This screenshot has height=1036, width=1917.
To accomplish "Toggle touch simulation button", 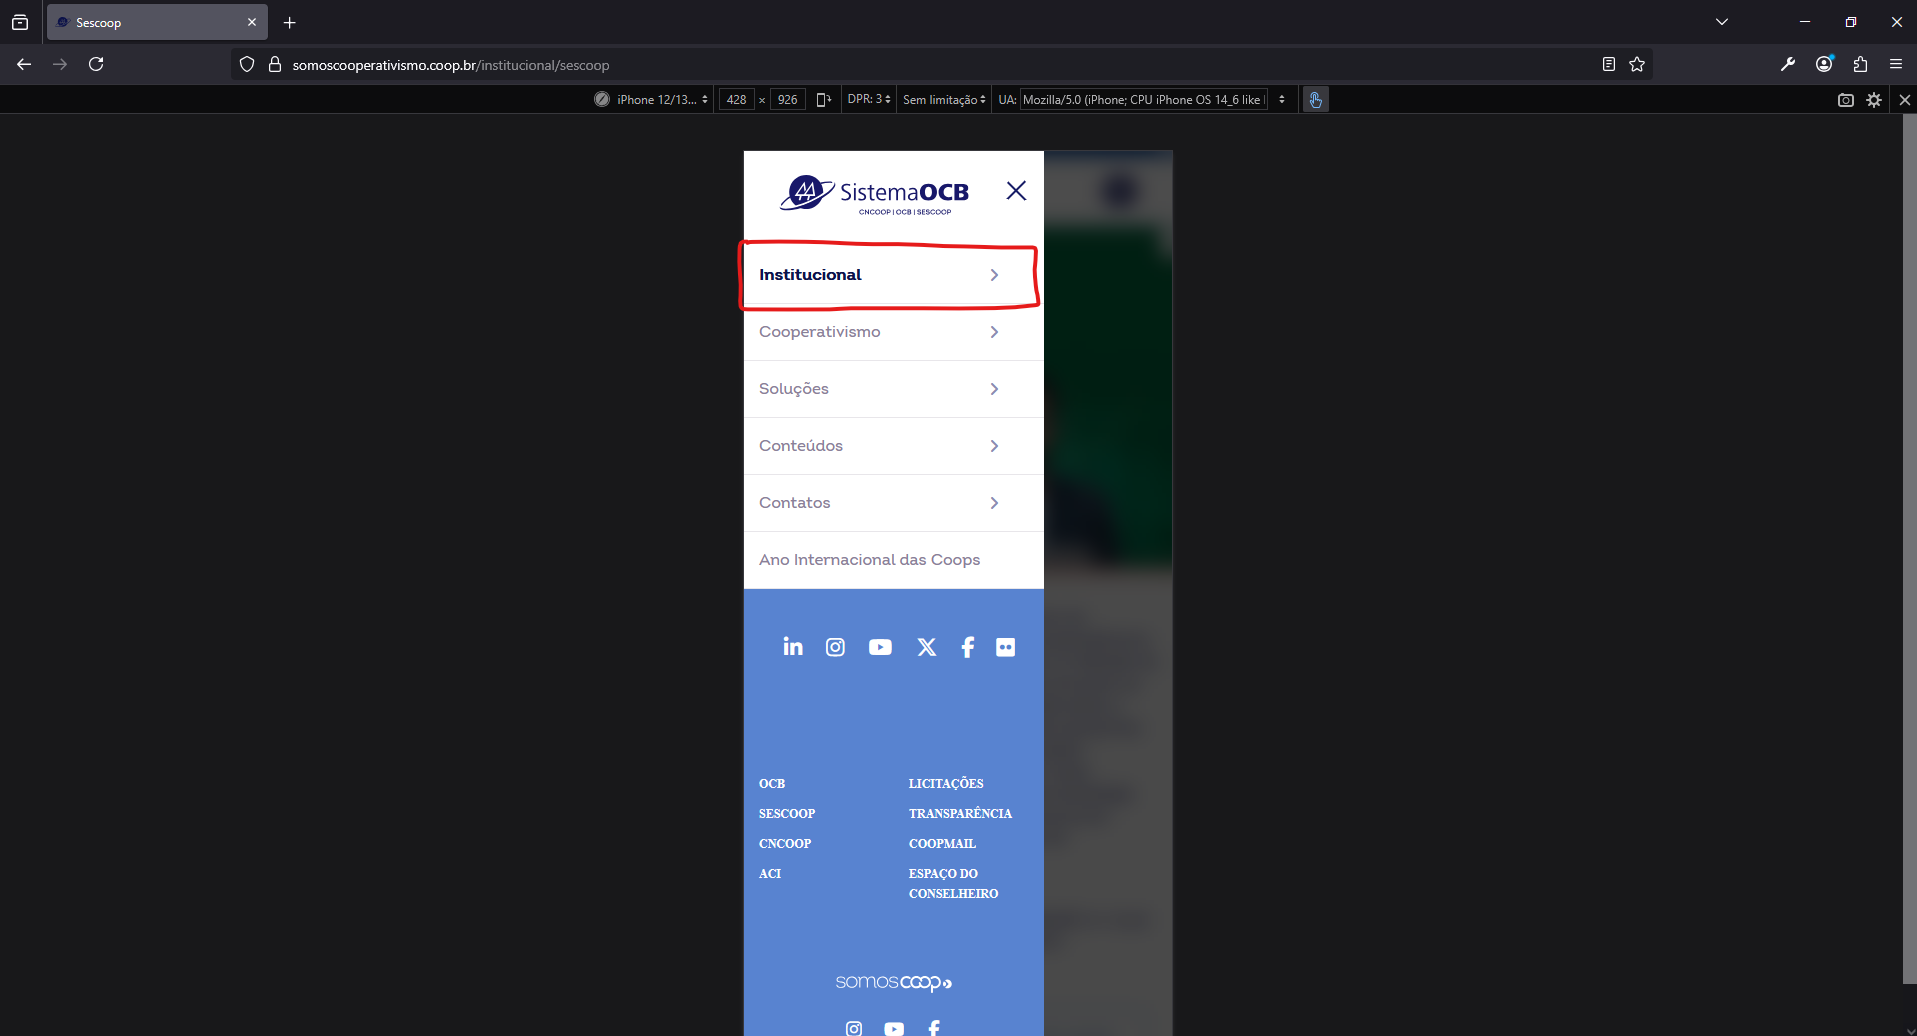I will point(1316,99).
